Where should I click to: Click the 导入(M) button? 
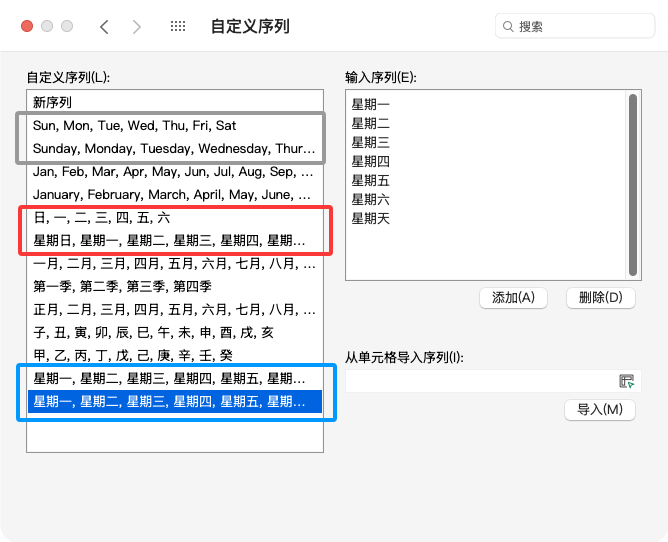(599, 410)
